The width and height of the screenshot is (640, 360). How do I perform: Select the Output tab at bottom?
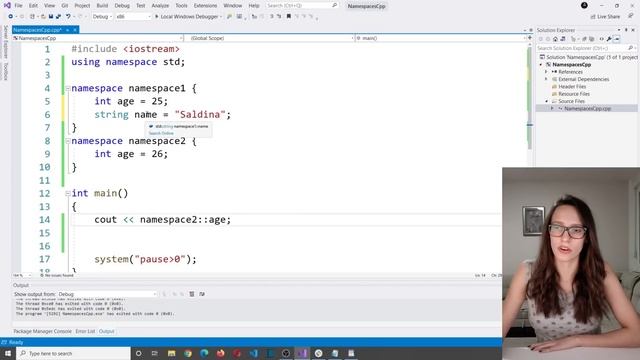107,331
